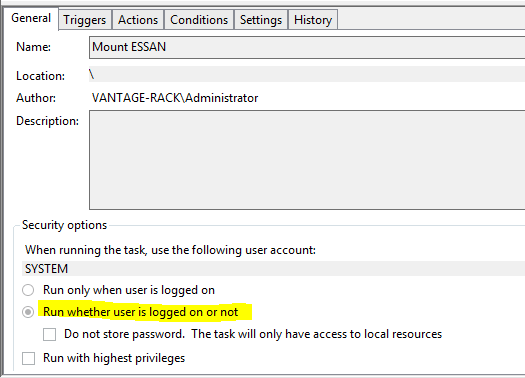This screenshot has height=378, width=525.
Task: Click the Run with highest privileges label text
Action: point(114,358)
